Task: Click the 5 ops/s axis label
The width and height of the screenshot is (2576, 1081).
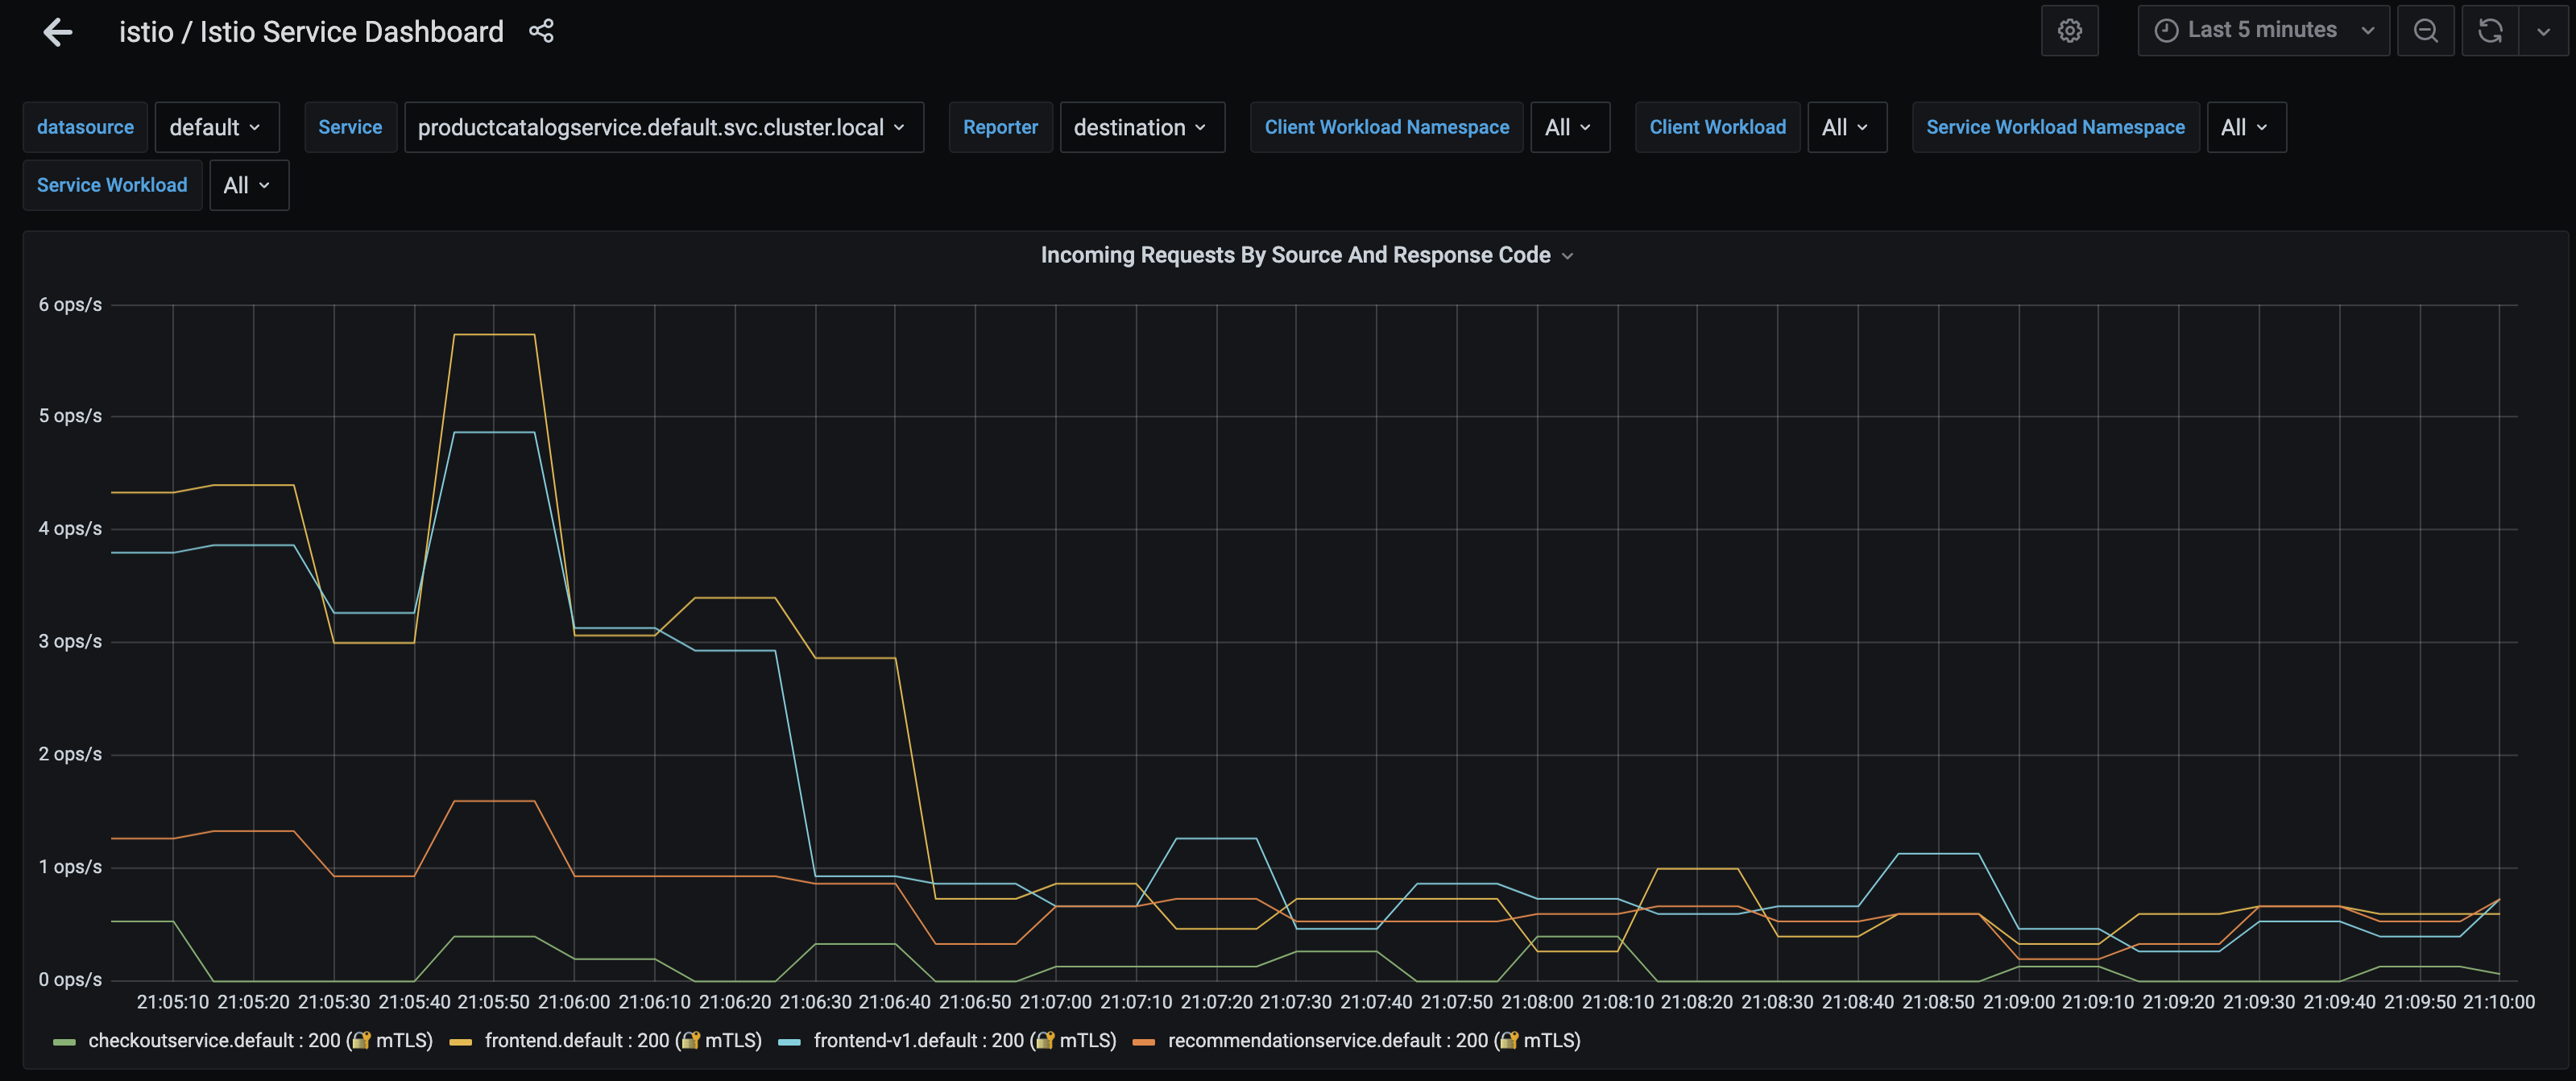Action: [70, 416]
